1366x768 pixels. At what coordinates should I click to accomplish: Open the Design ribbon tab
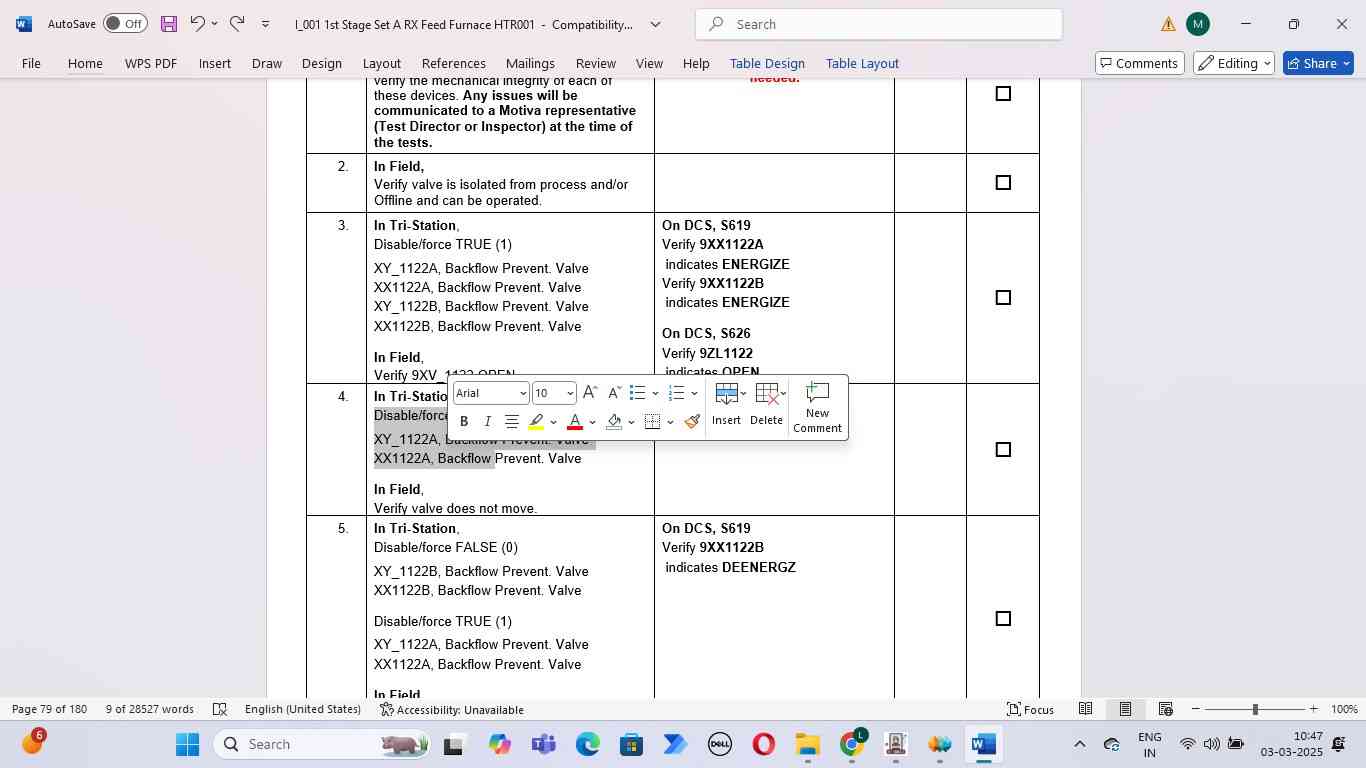tap(322, 63)
